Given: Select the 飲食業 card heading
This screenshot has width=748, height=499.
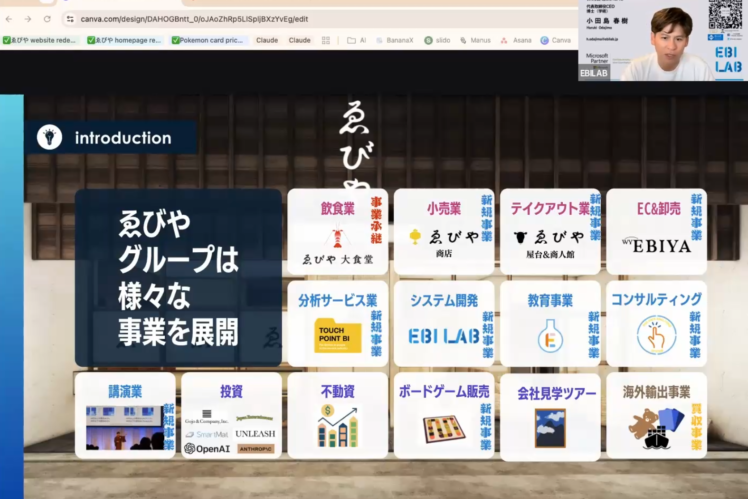Looking at the screenshot, I should [337, 208].
